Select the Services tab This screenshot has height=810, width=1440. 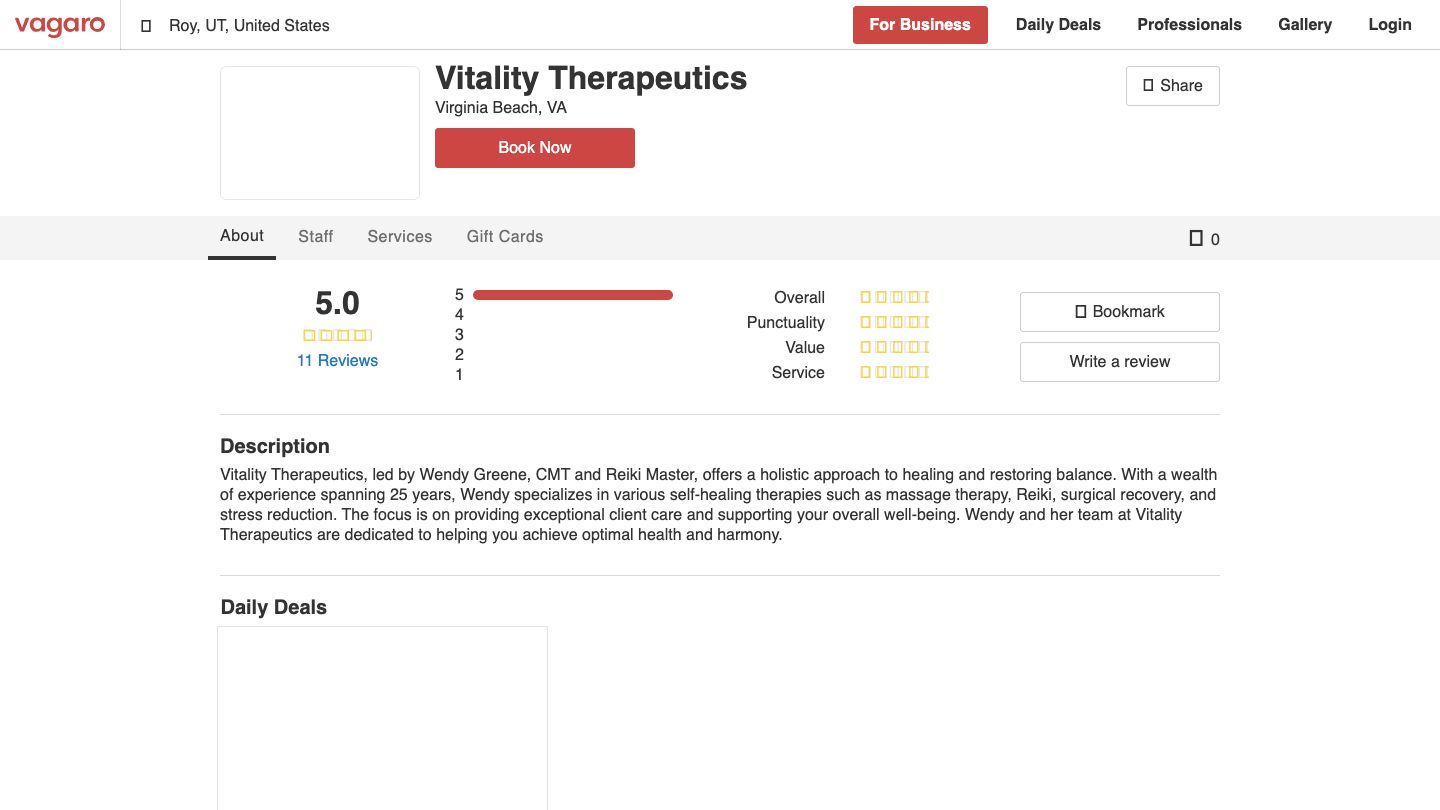tap(399, 236)
